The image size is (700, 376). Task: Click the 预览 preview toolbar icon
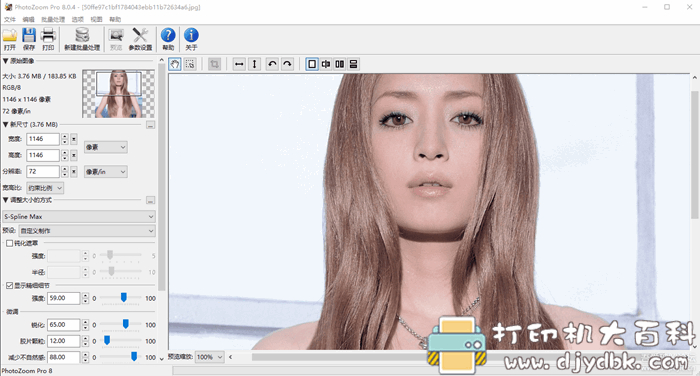click(x=116, y=39)
